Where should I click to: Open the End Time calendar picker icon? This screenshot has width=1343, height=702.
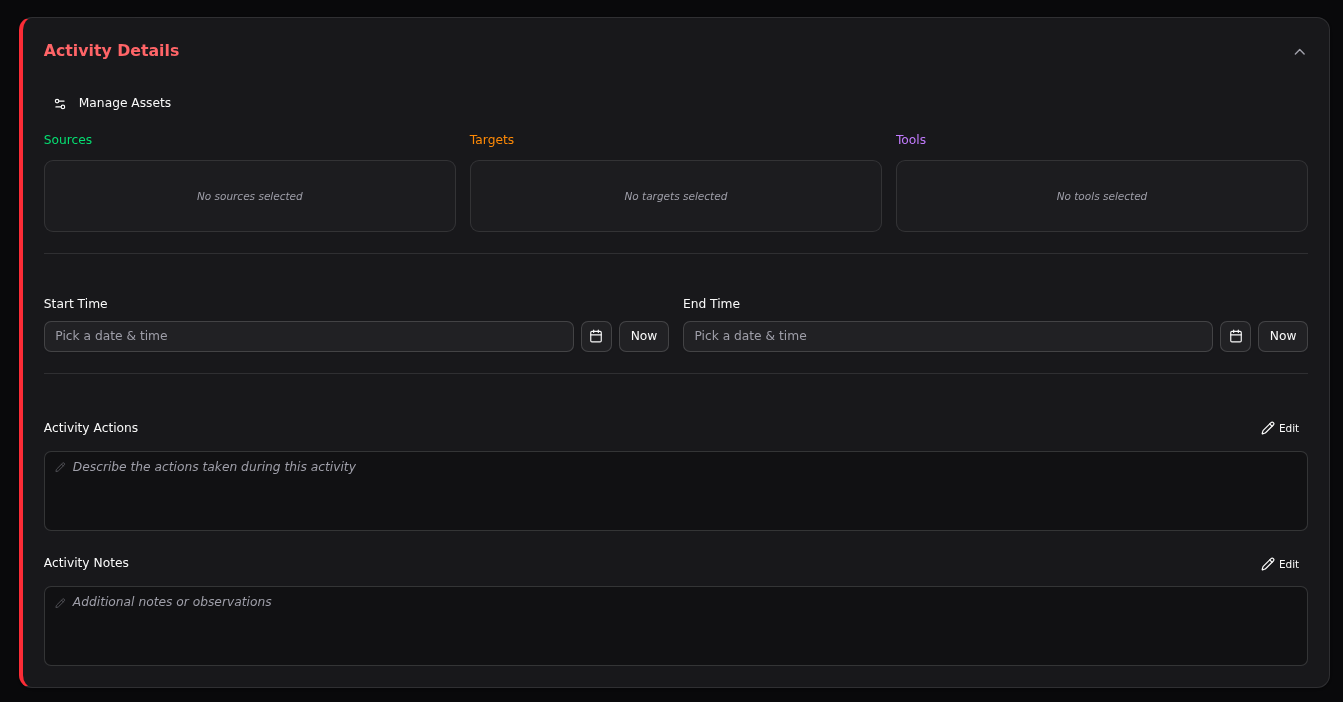(1235, 337)
